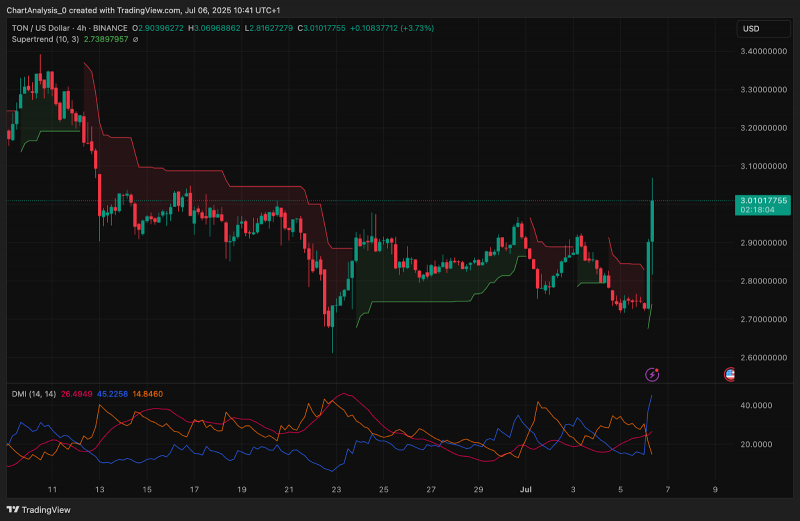Click the high price value H3.06968862

click(x=214, y=28)
